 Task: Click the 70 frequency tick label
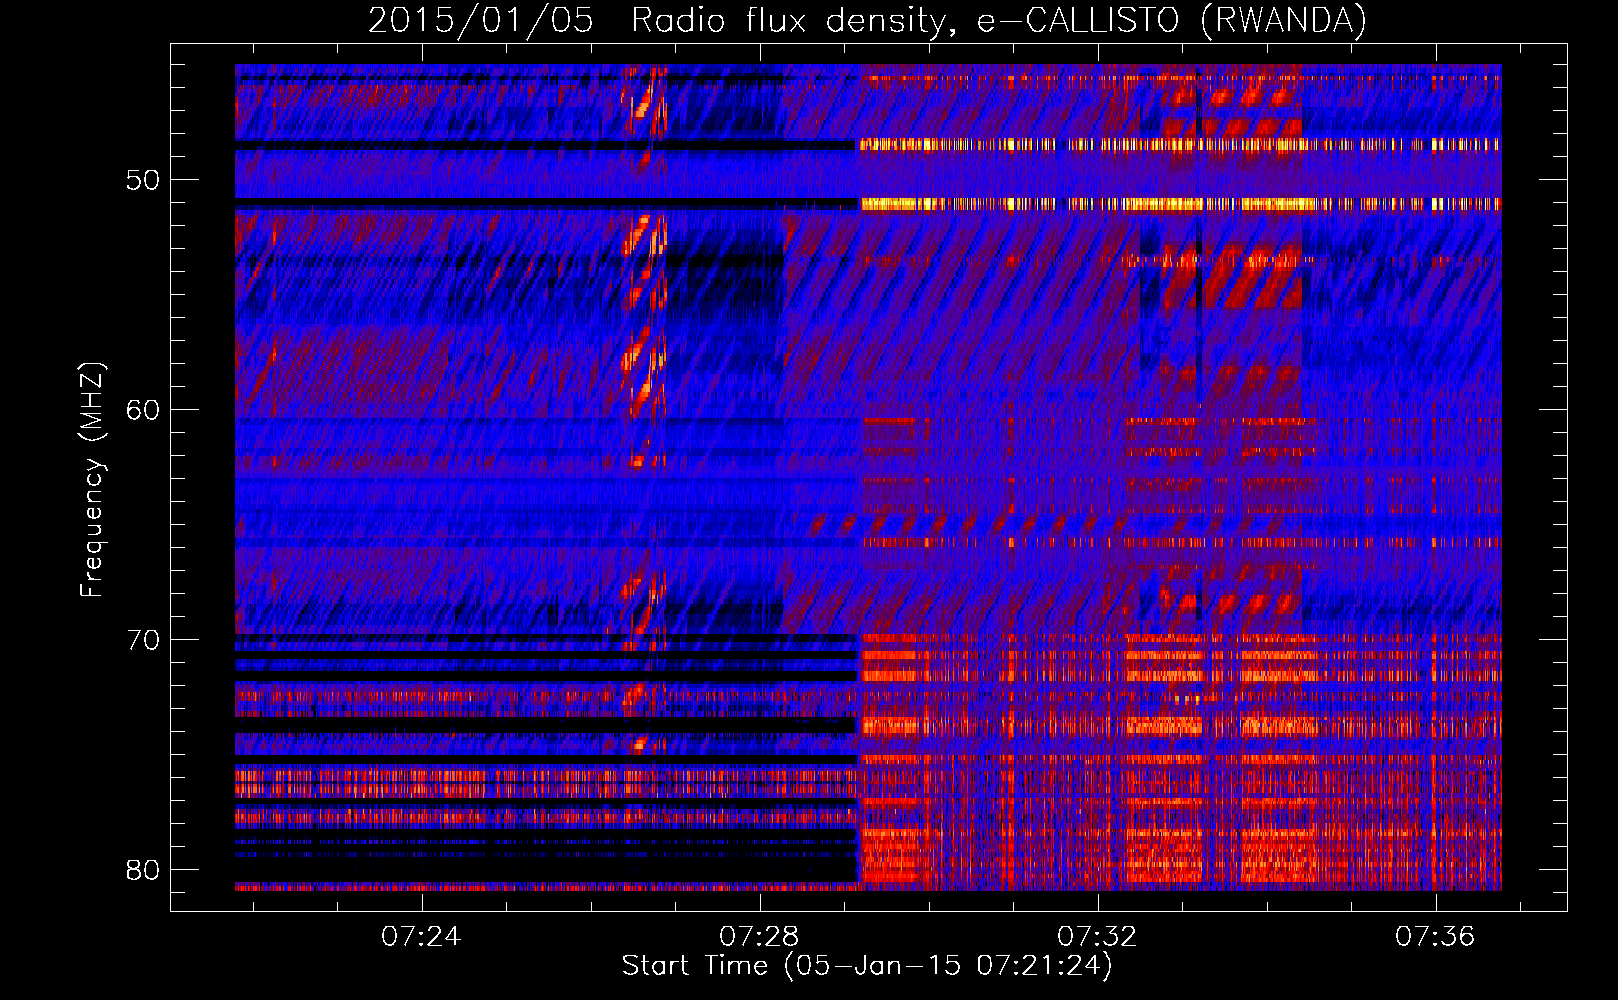tap(143, 640)
